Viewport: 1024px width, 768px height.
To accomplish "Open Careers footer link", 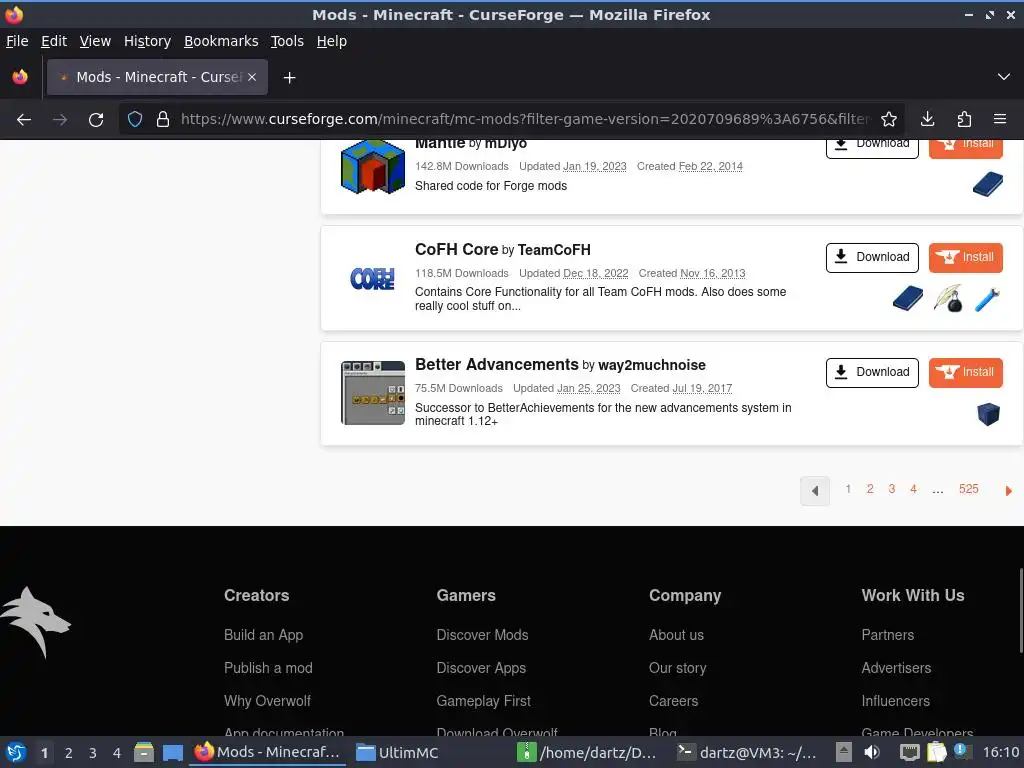I will tap(673, 701).
